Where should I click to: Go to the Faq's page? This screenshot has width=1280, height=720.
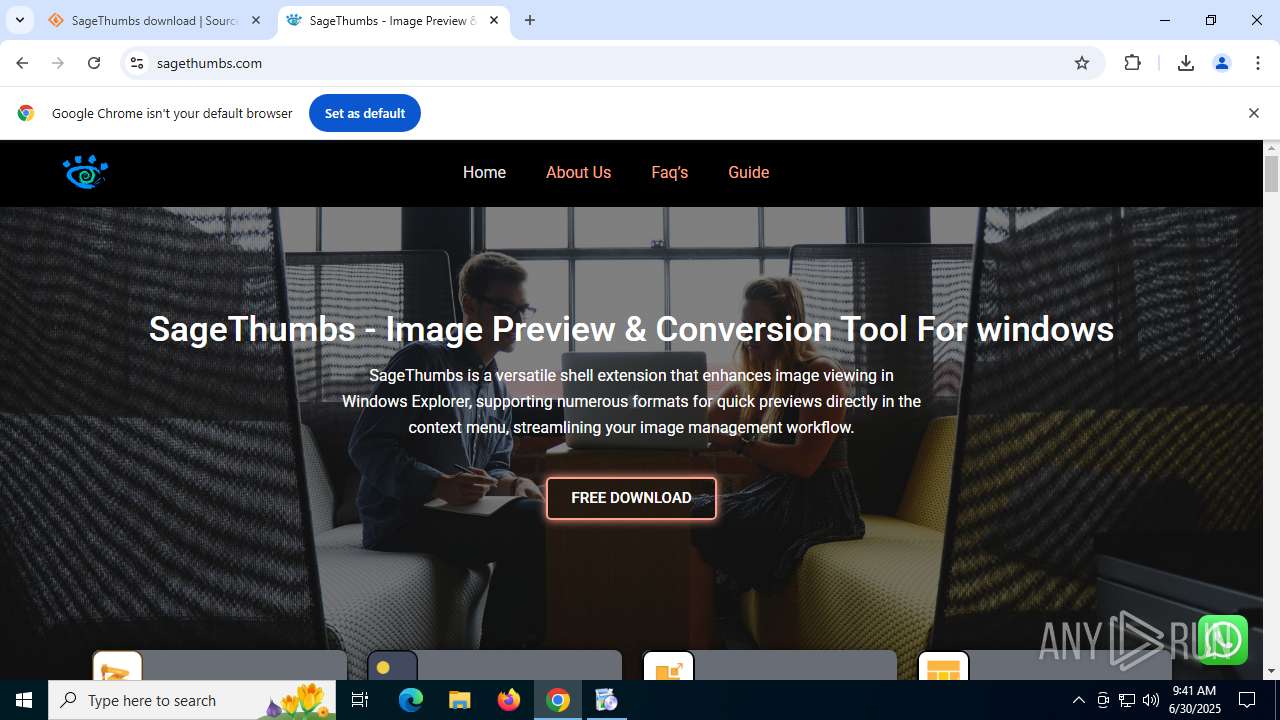tap(669, 172)
